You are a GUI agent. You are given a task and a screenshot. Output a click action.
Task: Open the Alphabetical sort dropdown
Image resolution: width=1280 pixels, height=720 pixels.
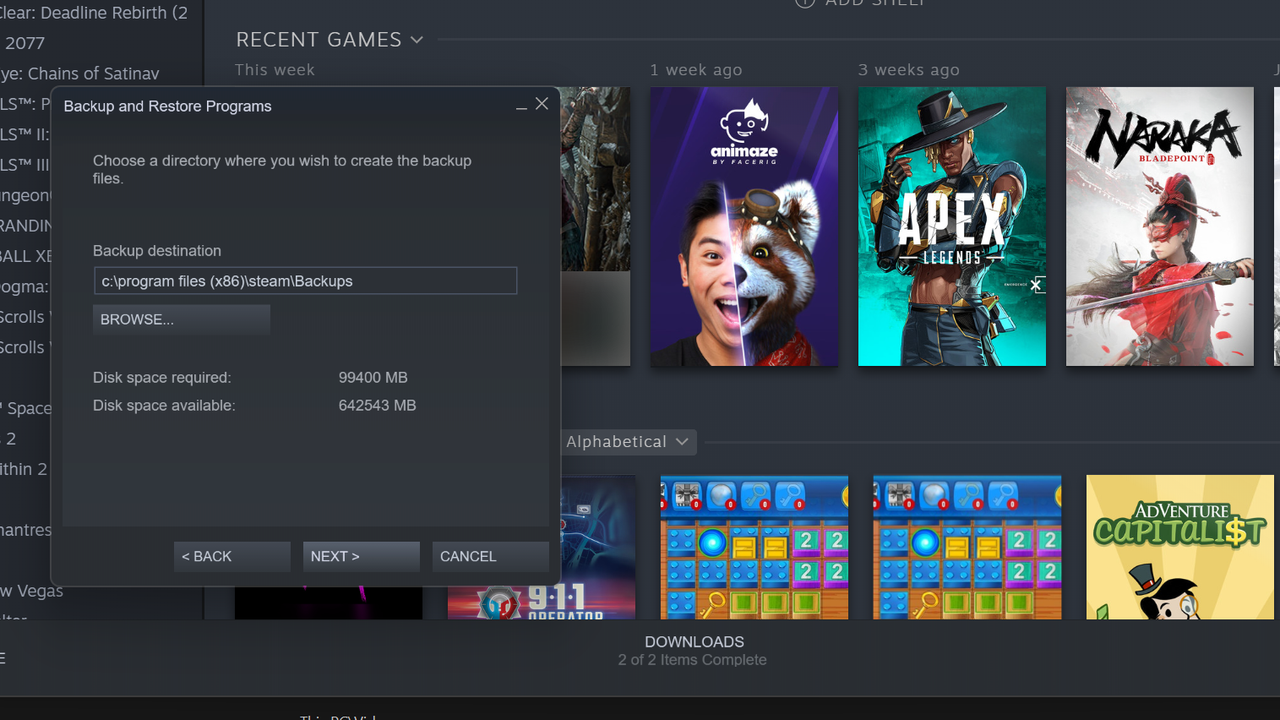click(x=627, y=441)
